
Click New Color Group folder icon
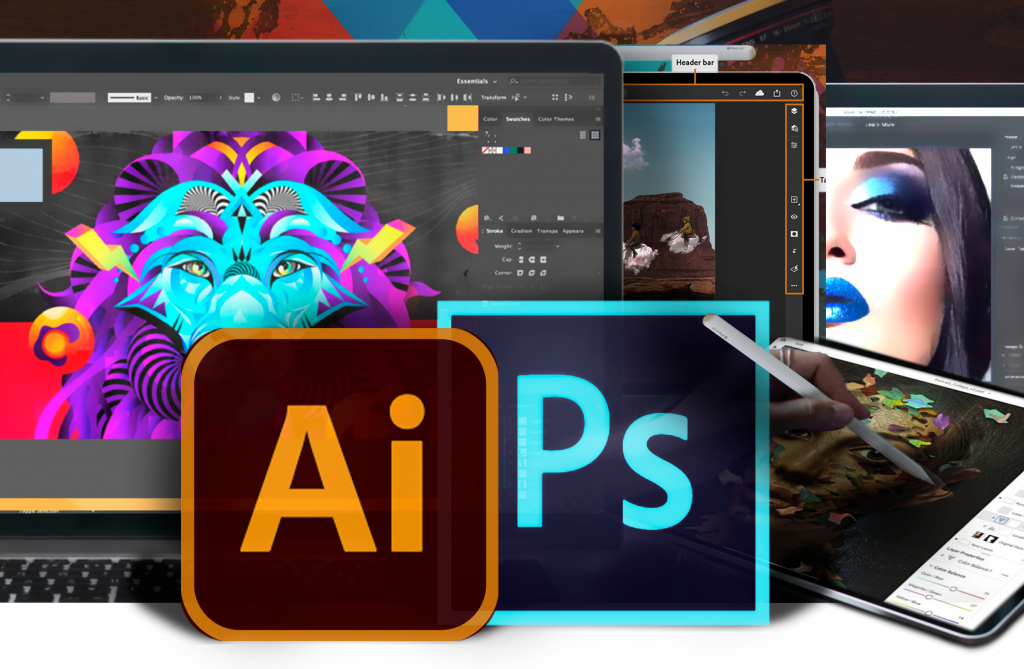coord(560,218)
